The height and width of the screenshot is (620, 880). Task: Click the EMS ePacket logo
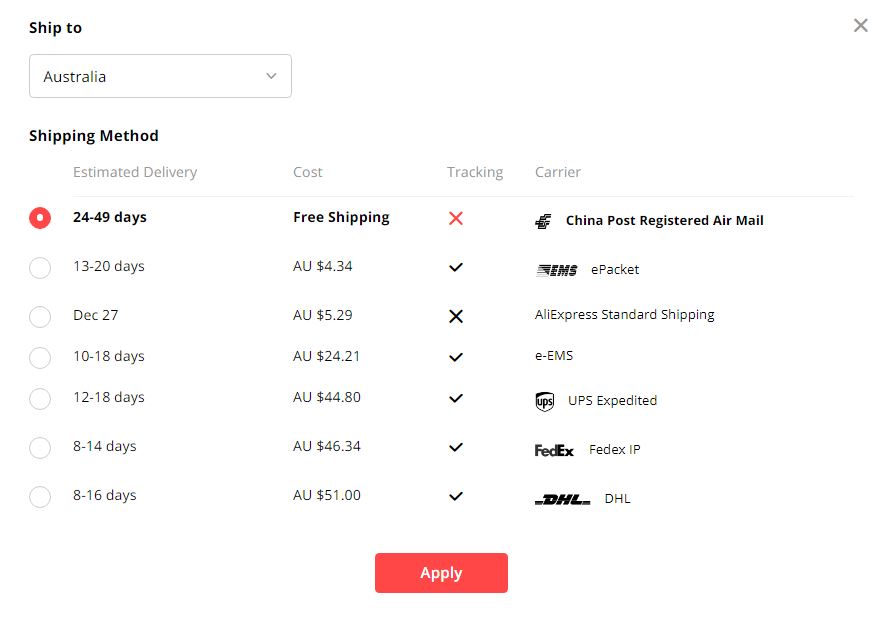(556, 270)
